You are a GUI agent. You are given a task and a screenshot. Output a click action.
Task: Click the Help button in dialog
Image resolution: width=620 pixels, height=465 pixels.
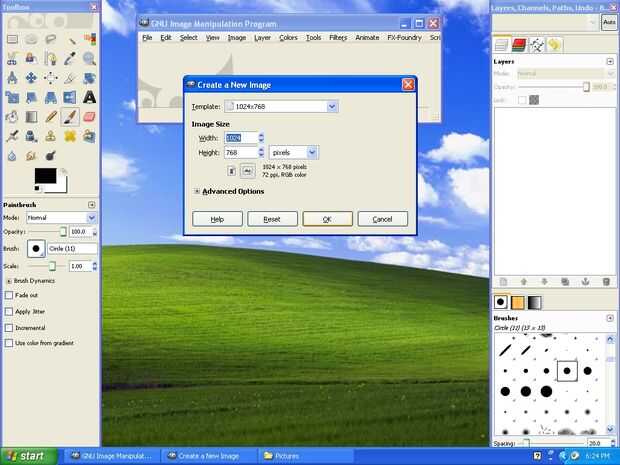(217, 219)
